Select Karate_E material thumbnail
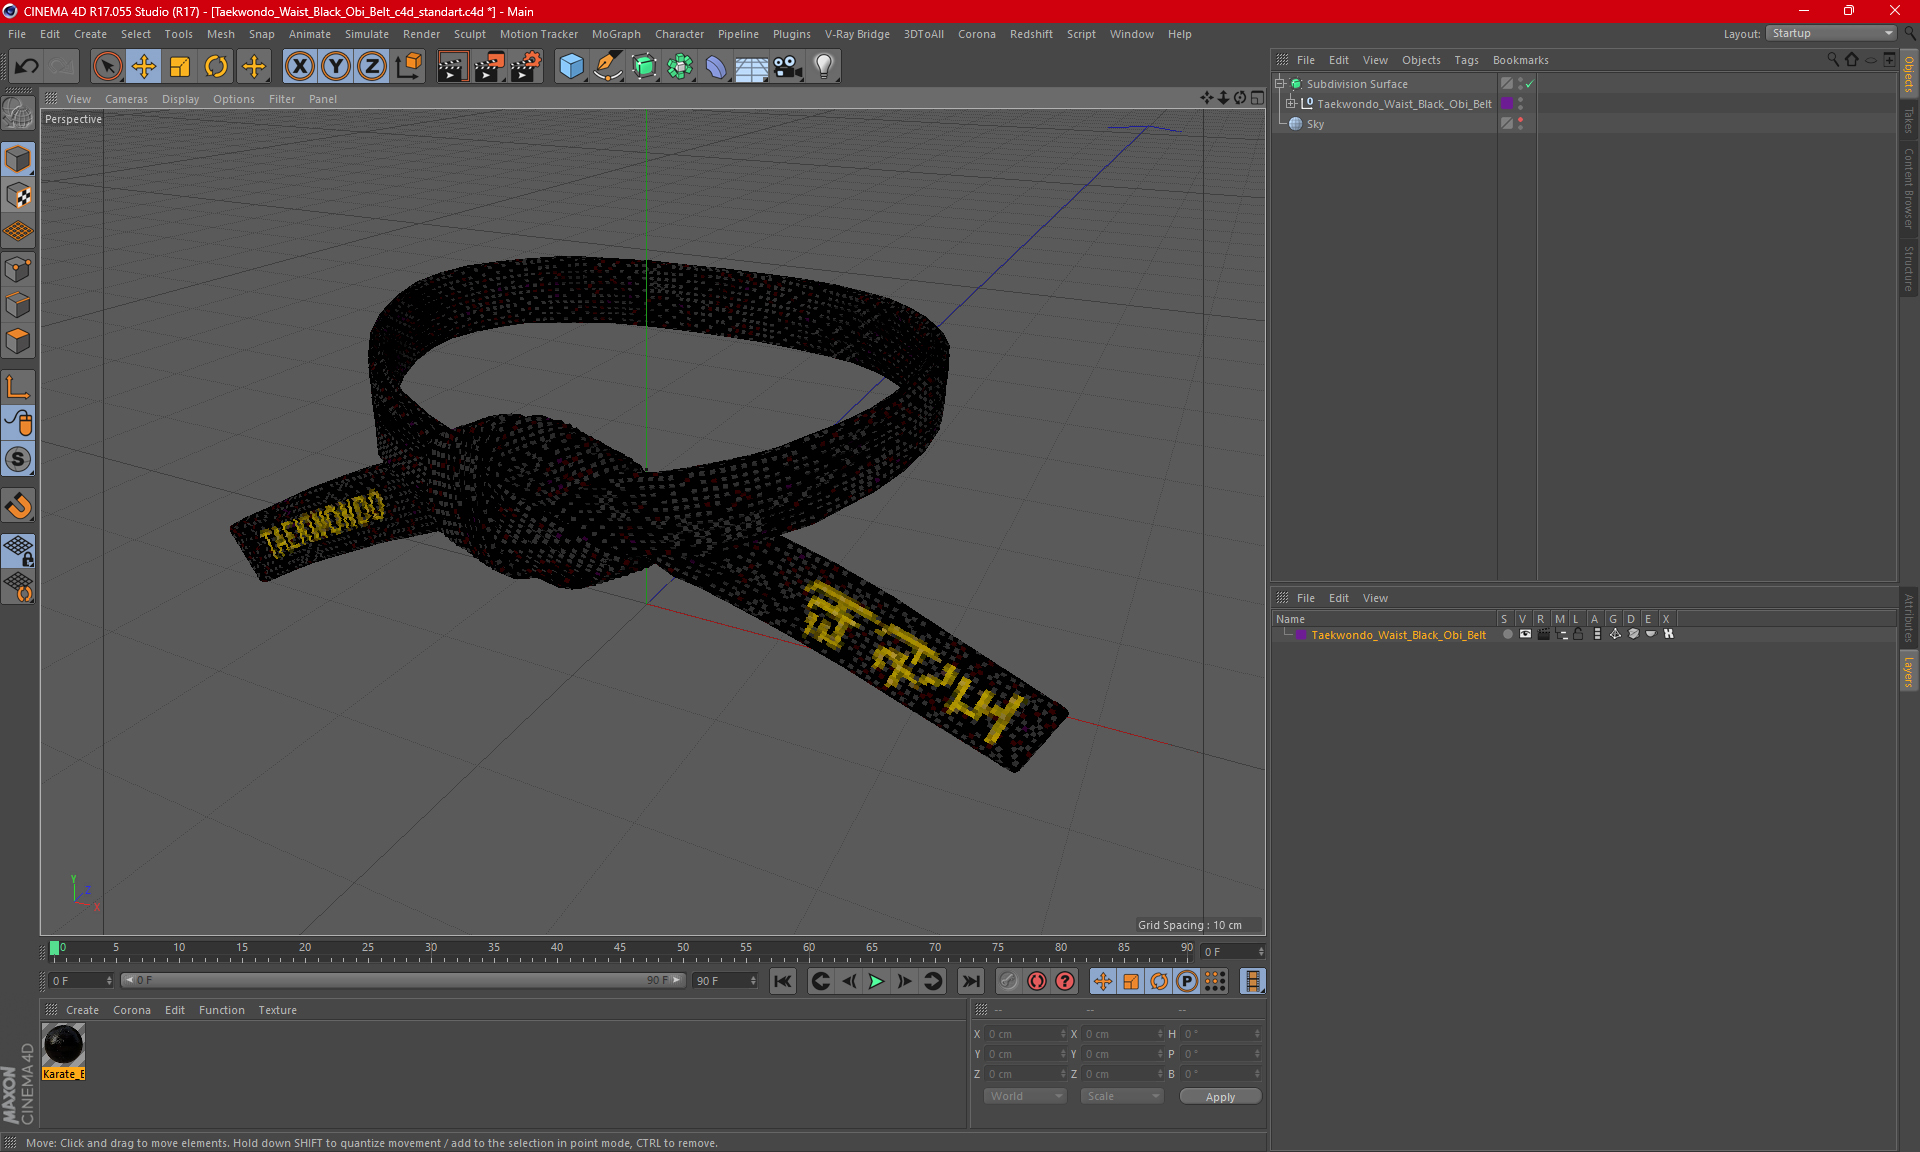Screen dimensions: 1920x1152 (64, 1046)
